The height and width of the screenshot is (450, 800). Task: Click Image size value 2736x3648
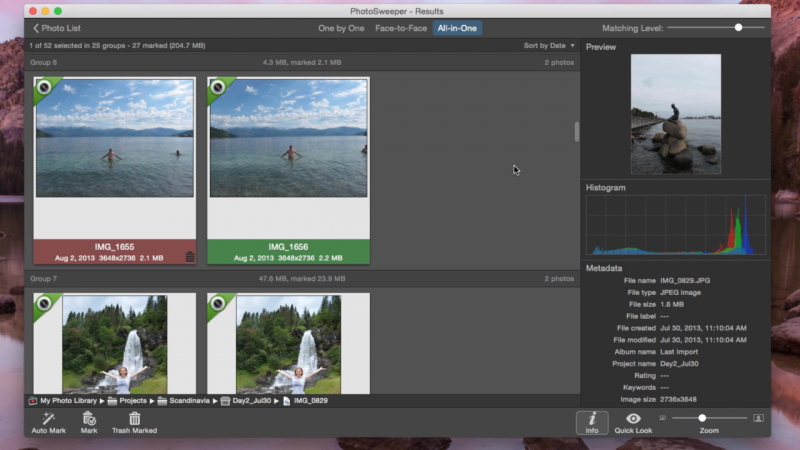pyautogui.click(x=678, y=399)
